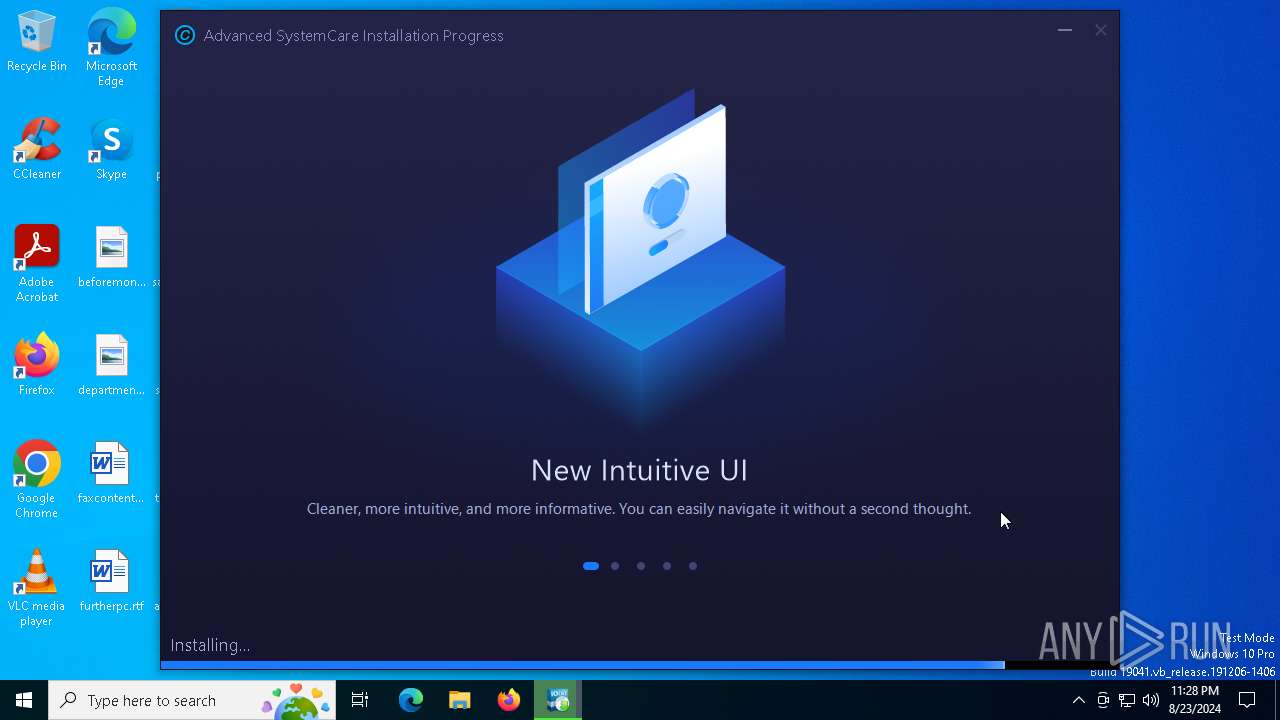1280x720 pixels.
Task: Switch to the installer app on the taskbar
Action: coord(557,700)
